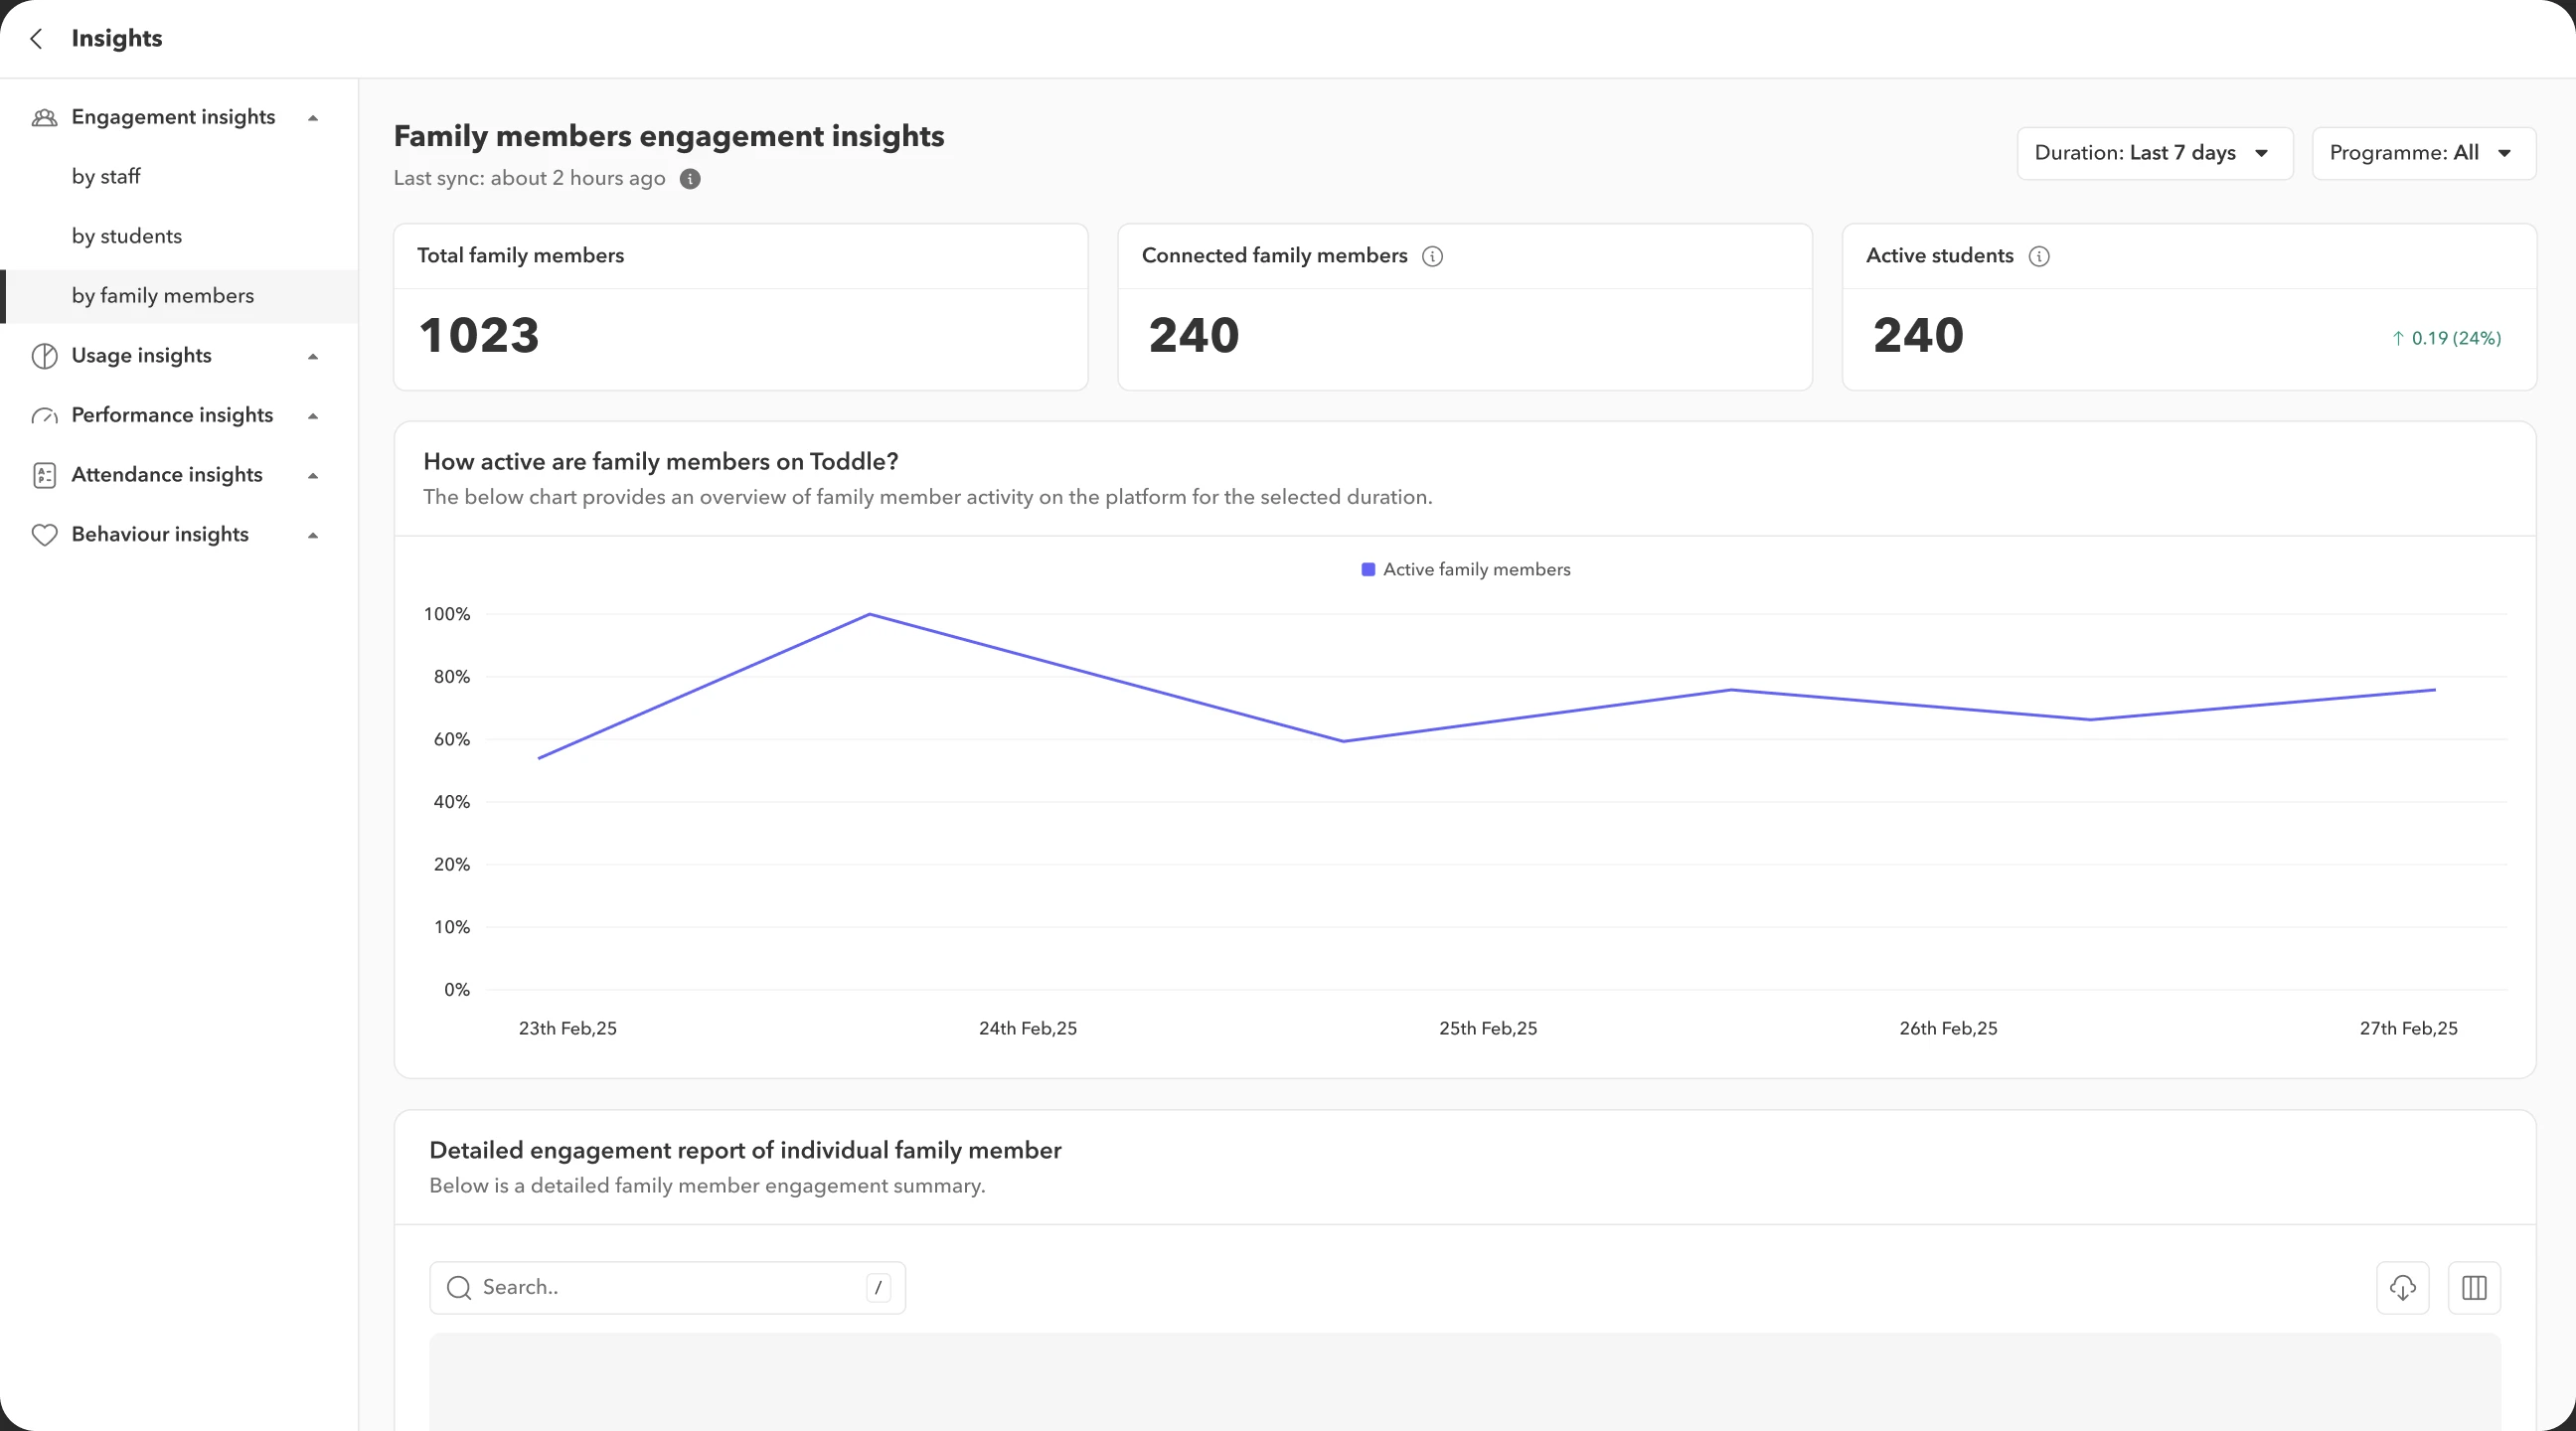Download the engagement report via cloud icon
This screenshot has height=1431, width=2576.
tap(2402, 1288)
